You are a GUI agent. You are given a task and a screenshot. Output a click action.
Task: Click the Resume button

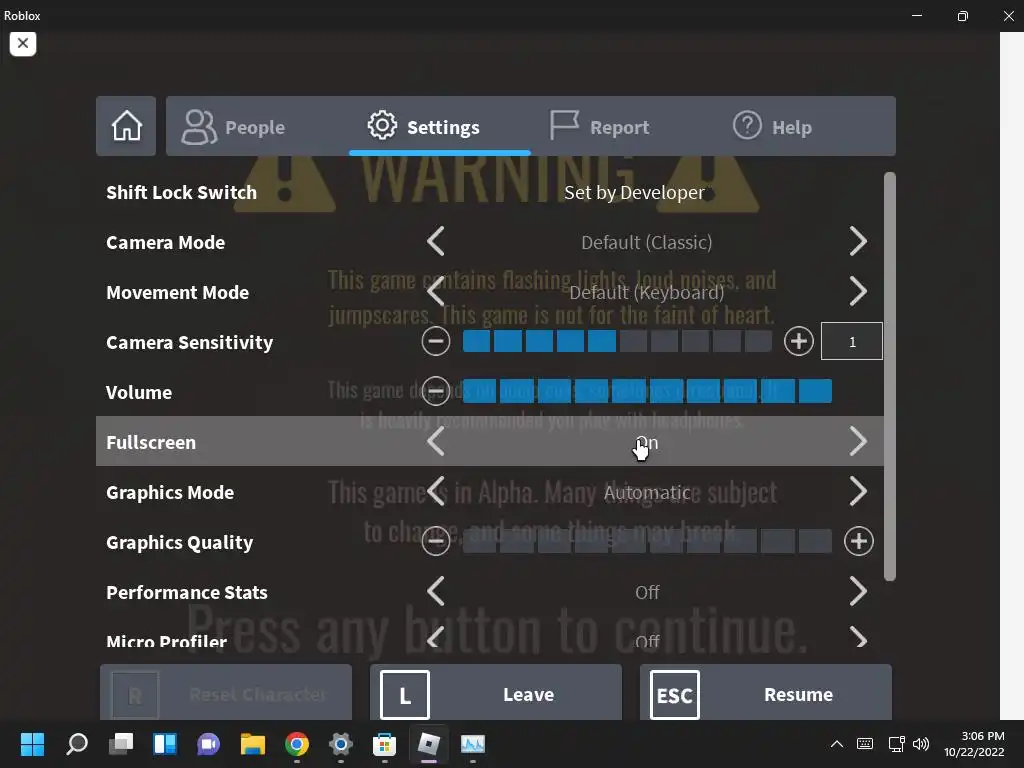pyautogui.click(x=765, y=693)
